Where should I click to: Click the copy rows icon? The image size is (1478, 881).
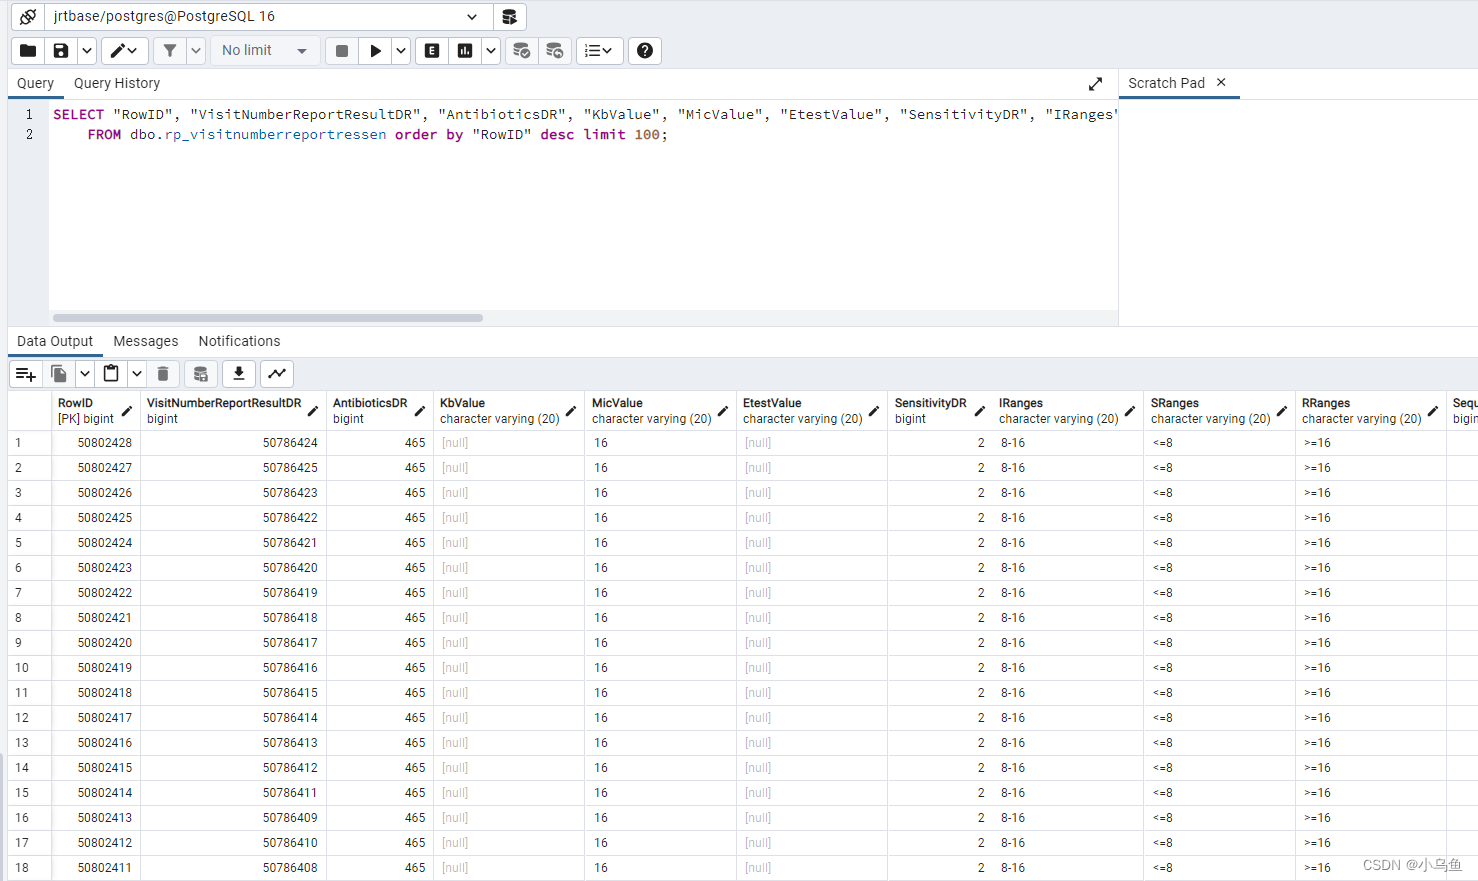coord(59,374)
